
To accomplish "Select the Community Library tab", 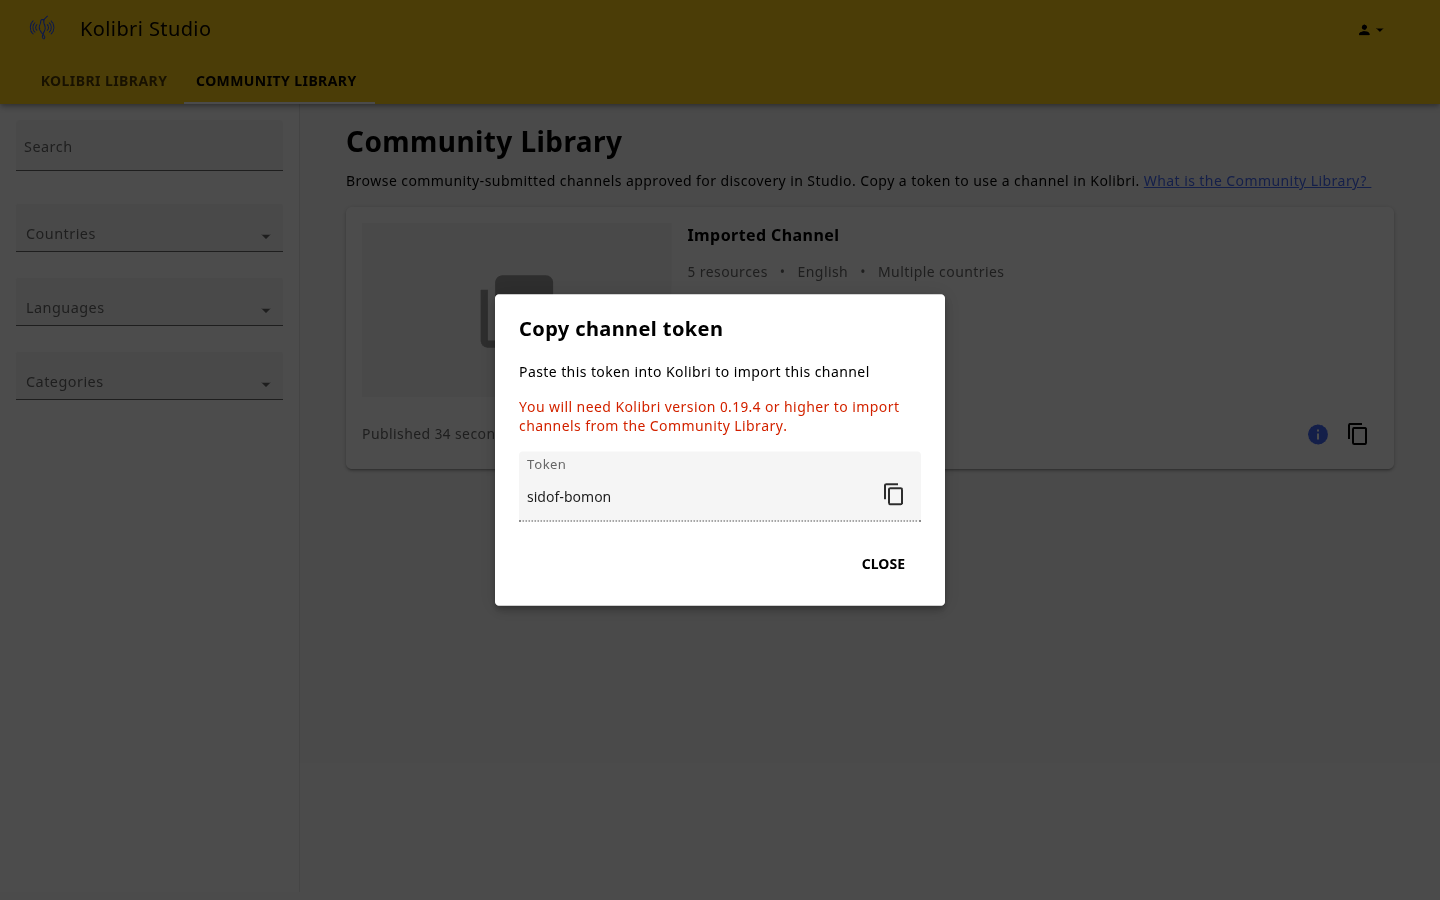I will [x=276, y=81].
